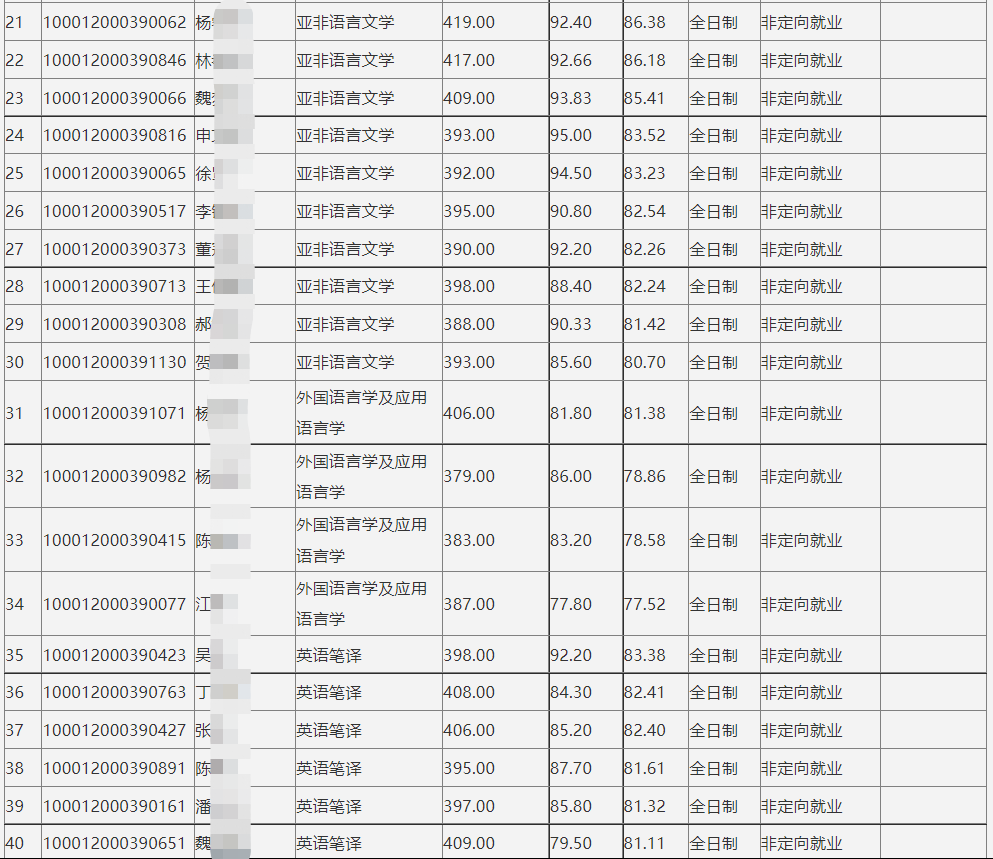Select exam ID 100012000391071
Image resolution: width=993 pixels, height=859 pixels.
coord(115,414)
